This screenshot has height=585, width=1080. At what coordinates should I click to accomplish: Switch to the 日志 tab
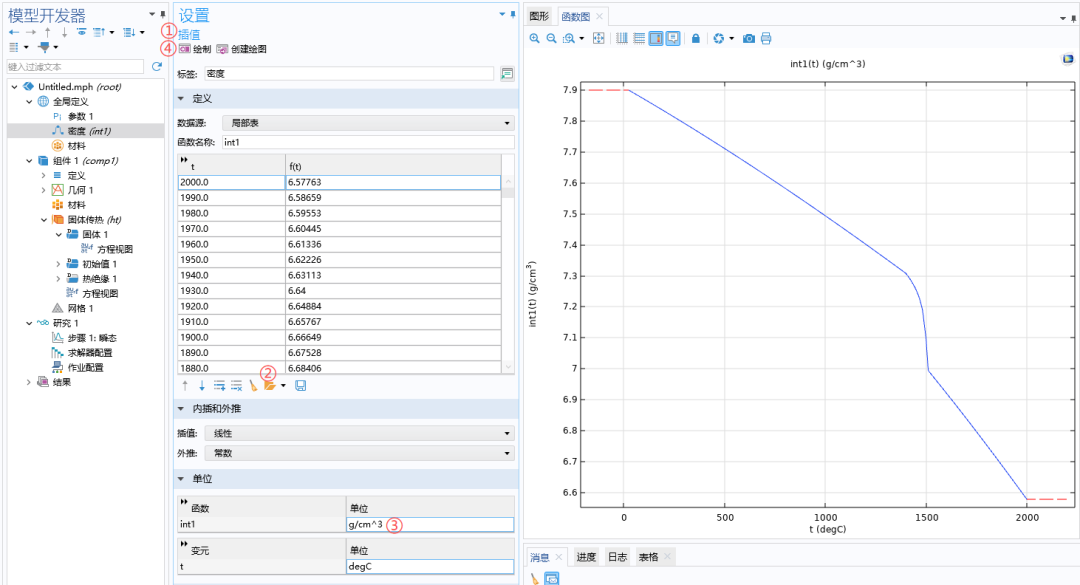point(617,557)
